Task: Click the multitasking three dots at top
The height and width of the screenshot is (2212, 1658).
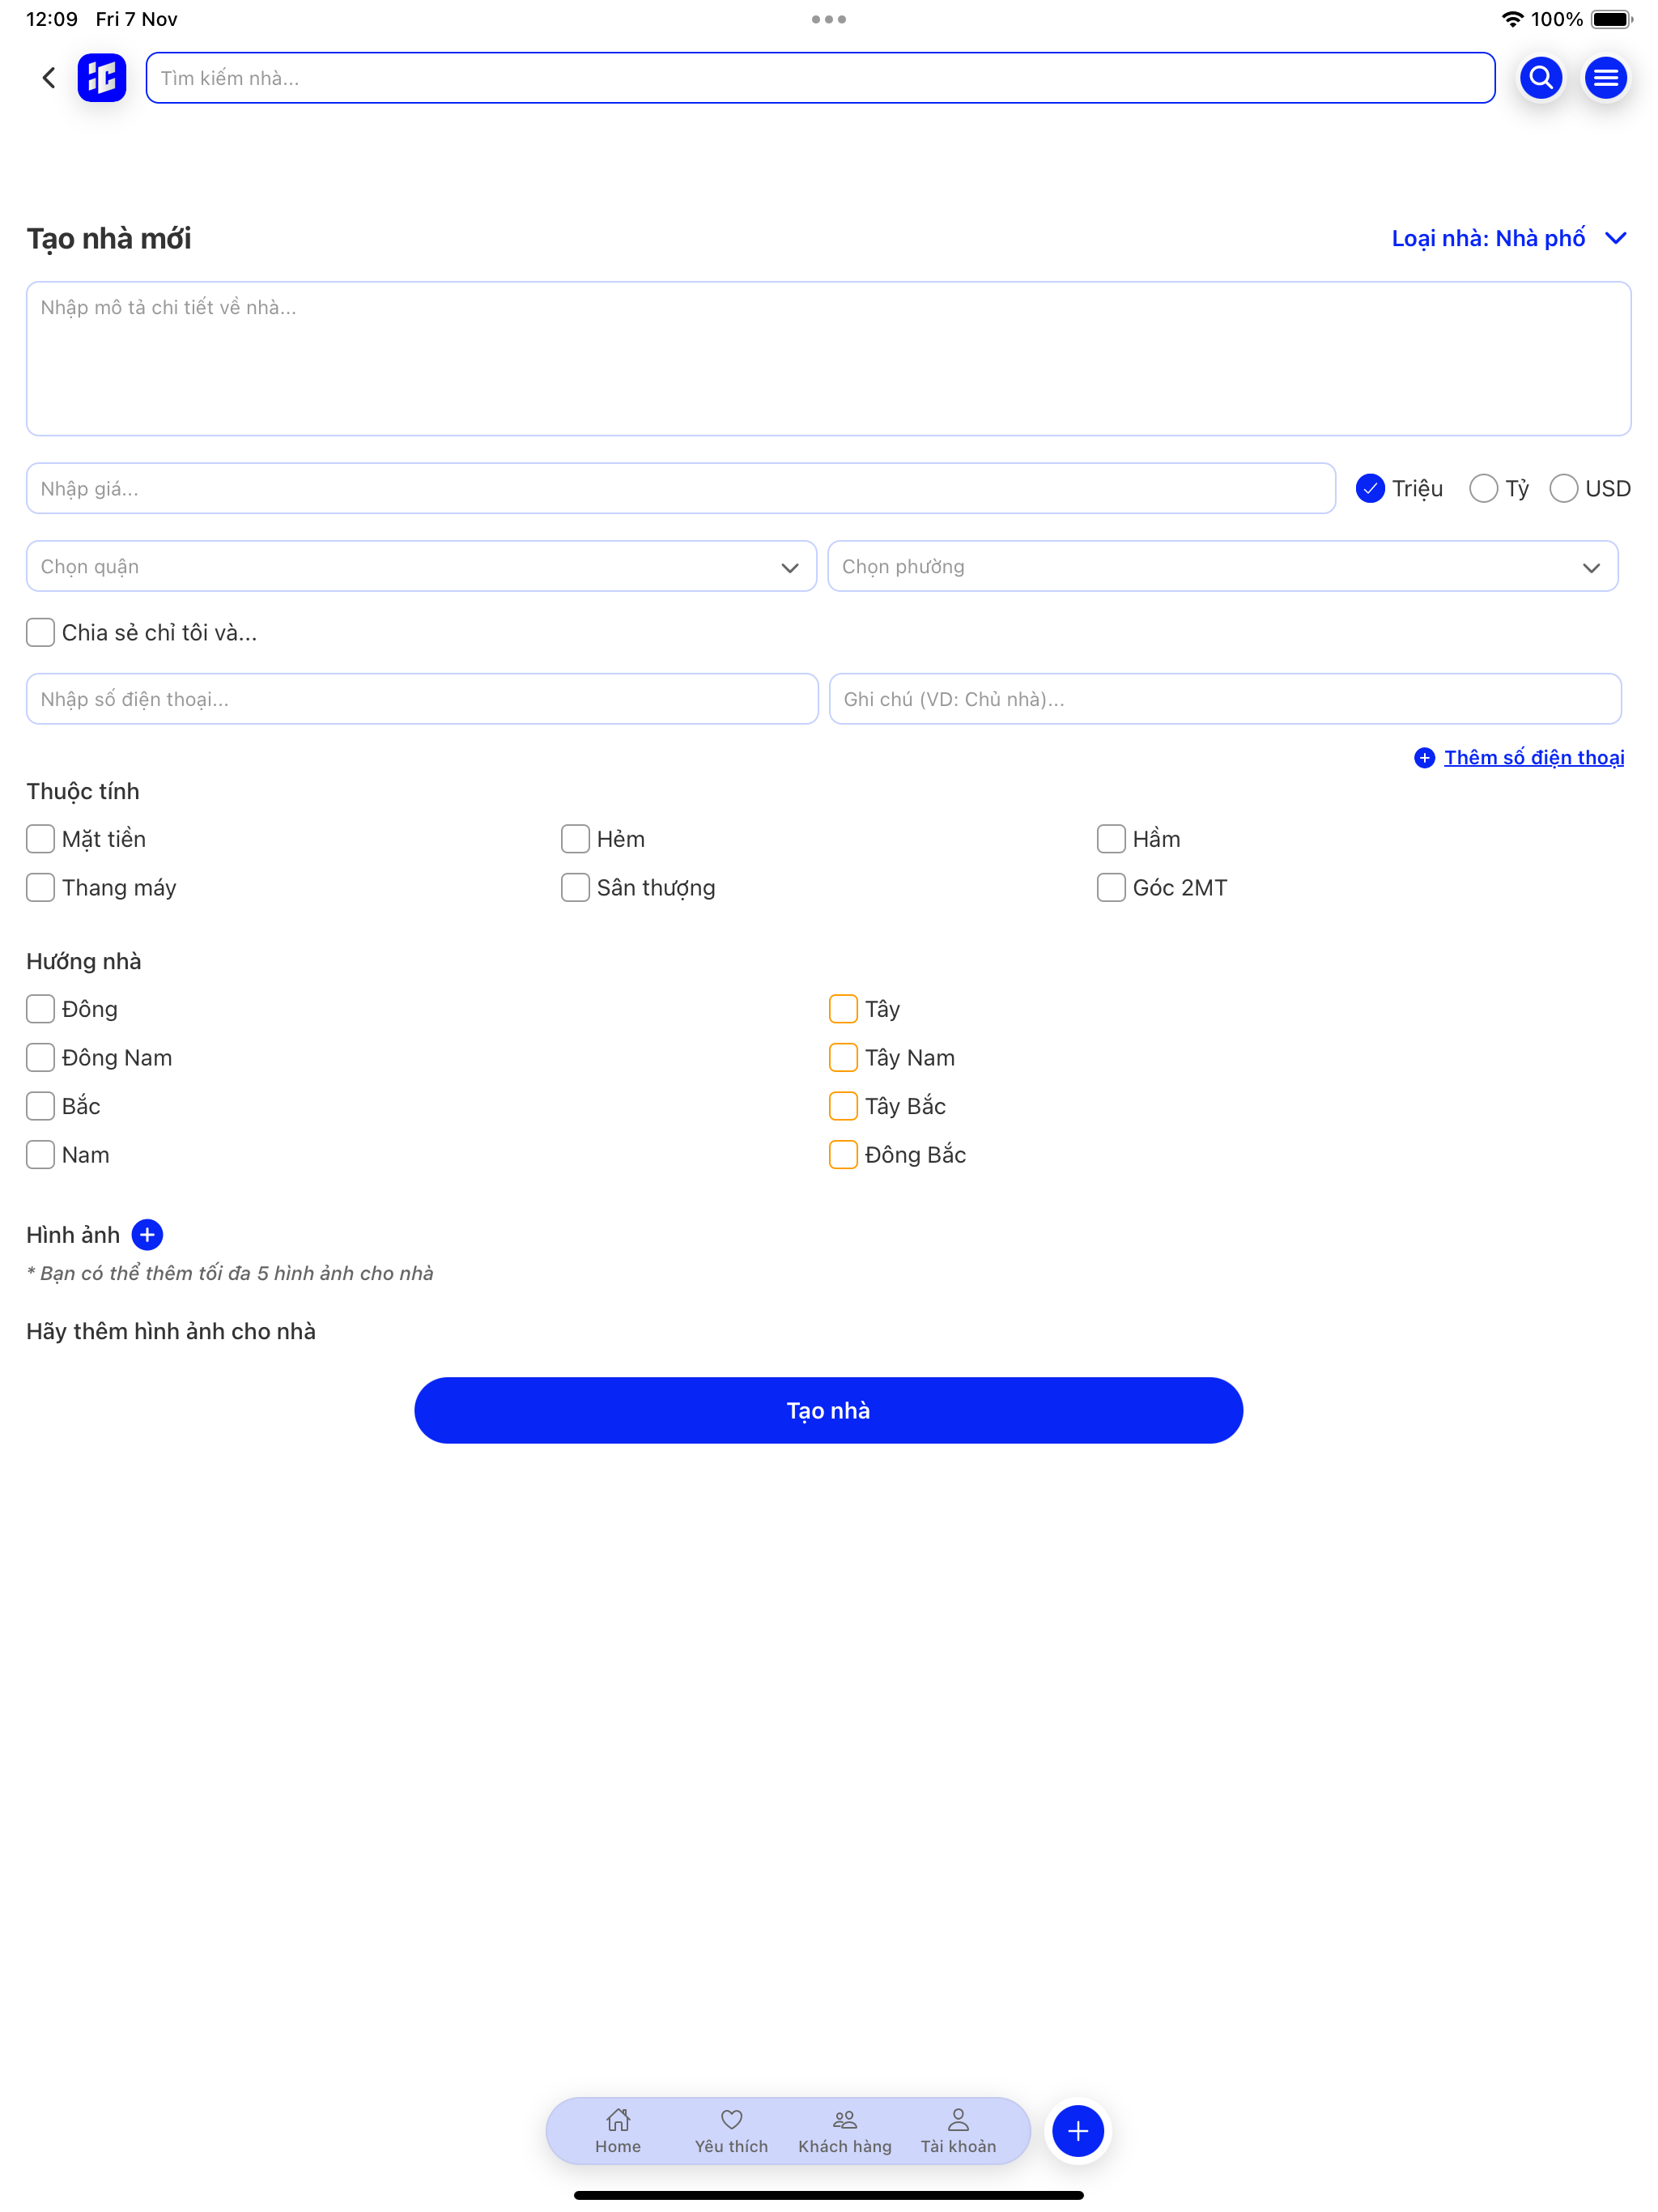Action: click(829, 19)
